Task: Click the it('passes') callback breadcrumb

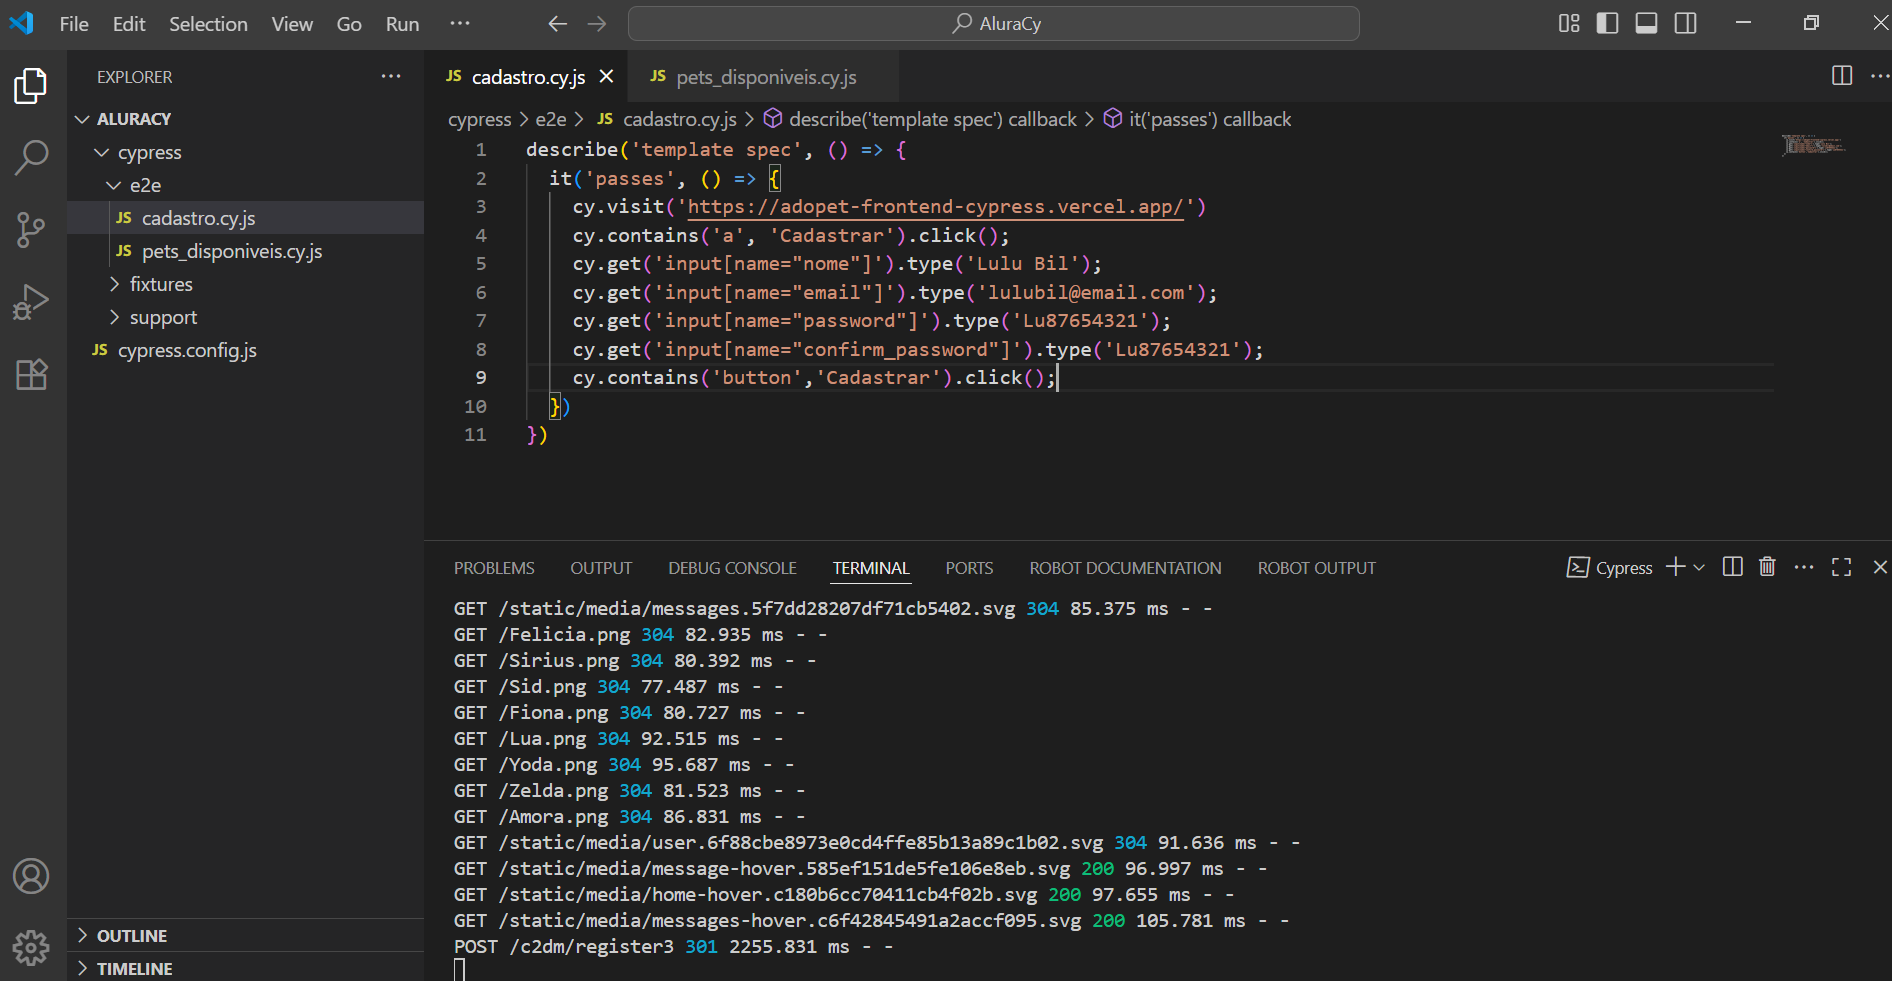Action: point(1197,120)
